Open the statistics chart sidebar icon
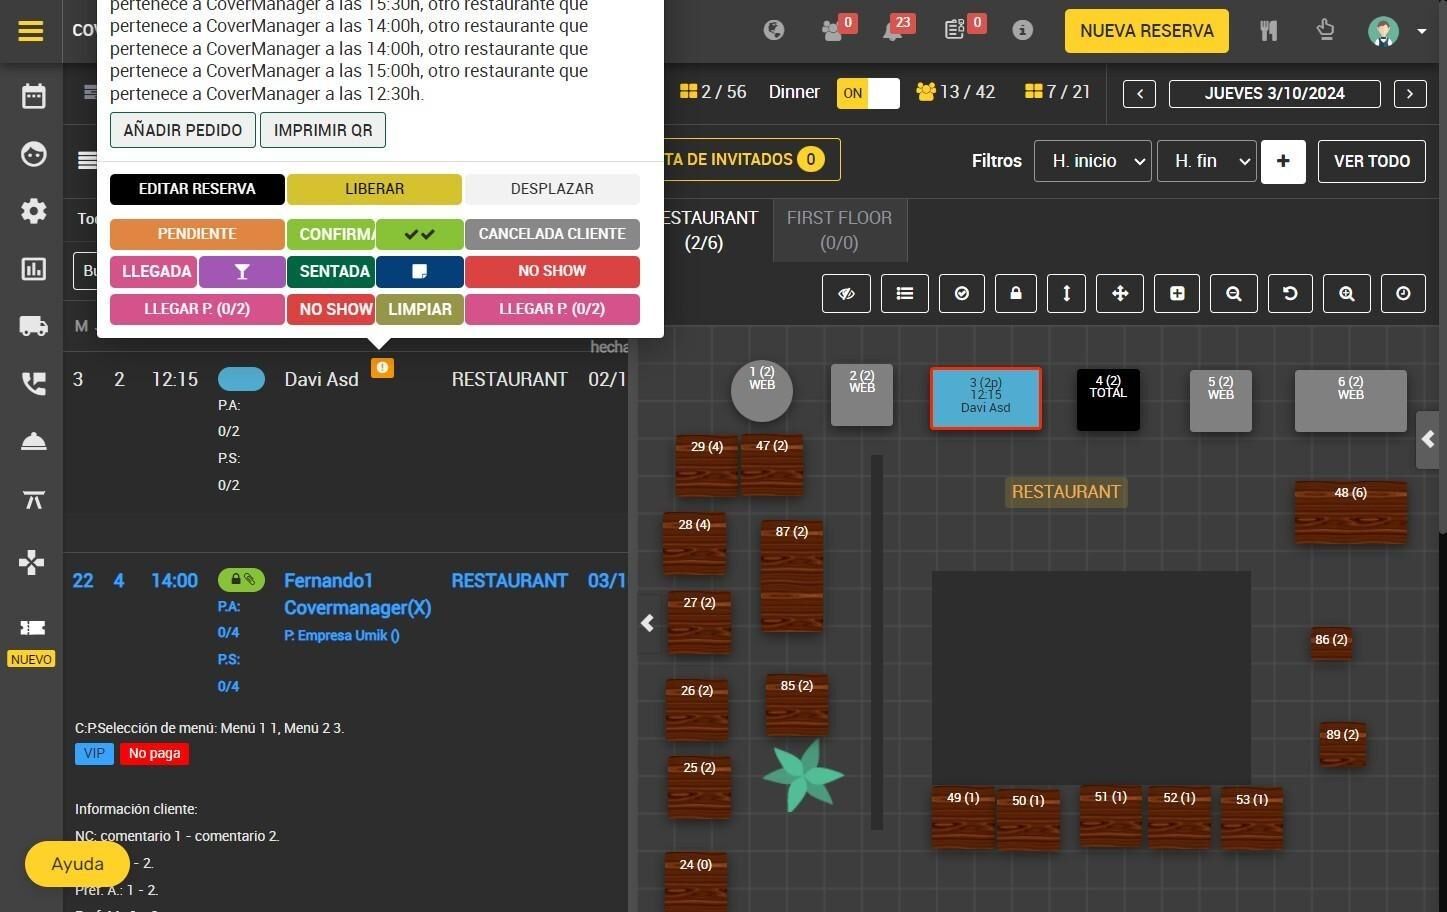Viewport: 1447px width, 912px height. (33, 269)
